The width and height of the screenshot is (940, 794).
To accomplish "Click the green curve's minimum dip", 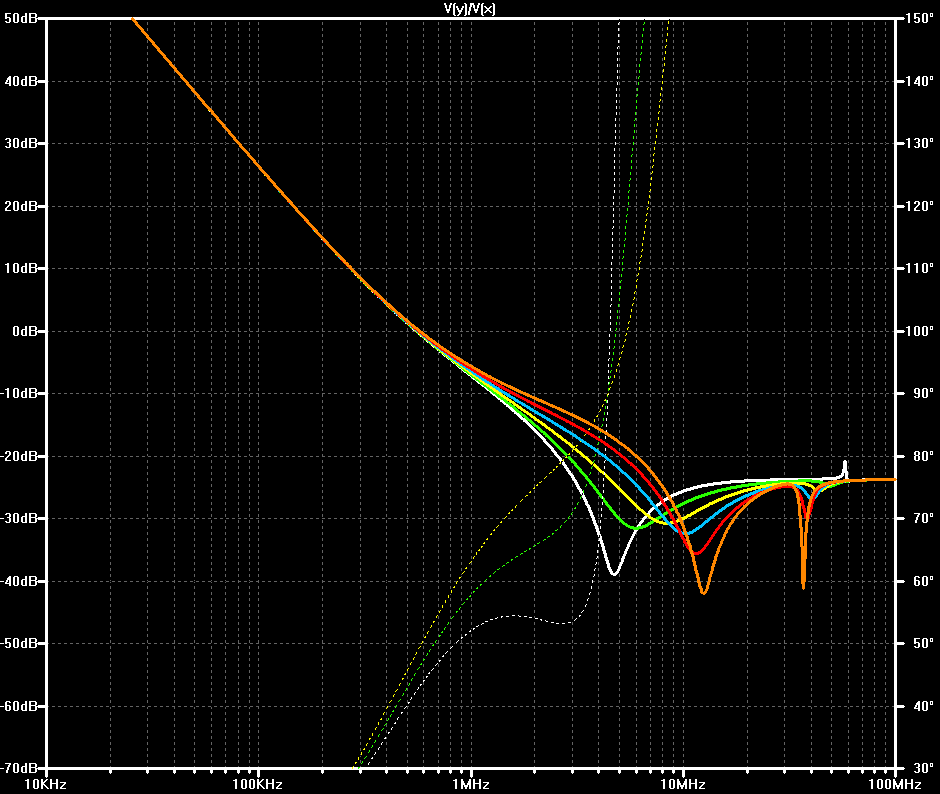I will click(x=637, y=528).
